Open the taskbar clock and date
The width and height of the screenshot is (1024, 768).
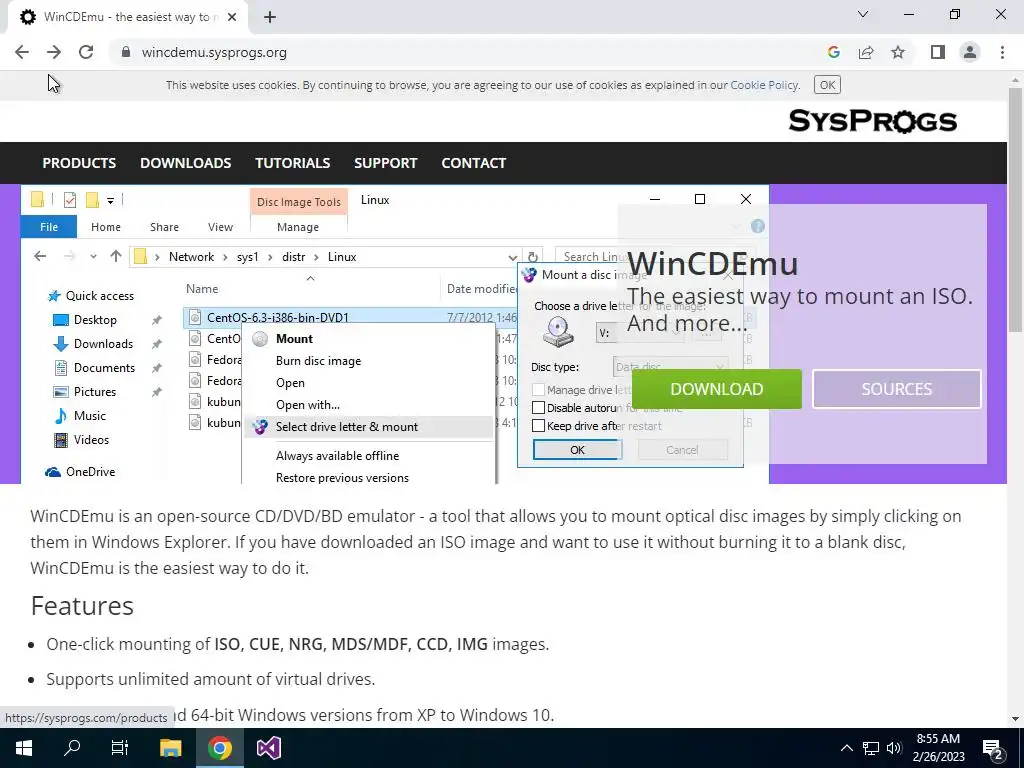pos(938,748)
